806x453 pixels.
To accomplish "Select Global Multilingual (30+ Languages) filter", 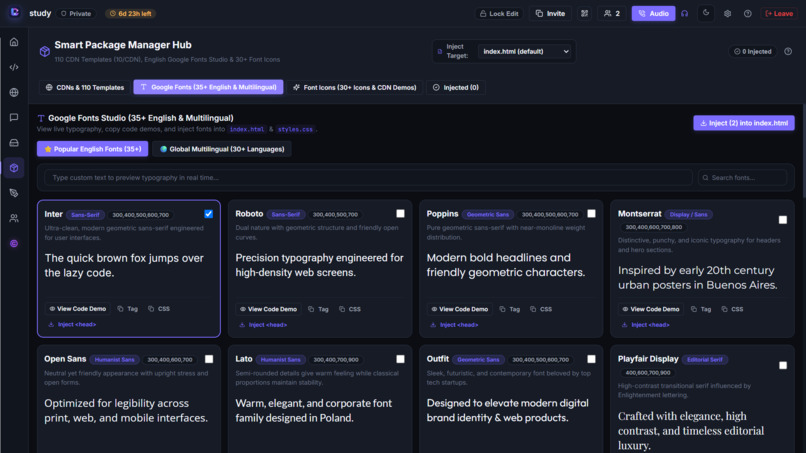I will pyautogui.click(x=222, y=149).
